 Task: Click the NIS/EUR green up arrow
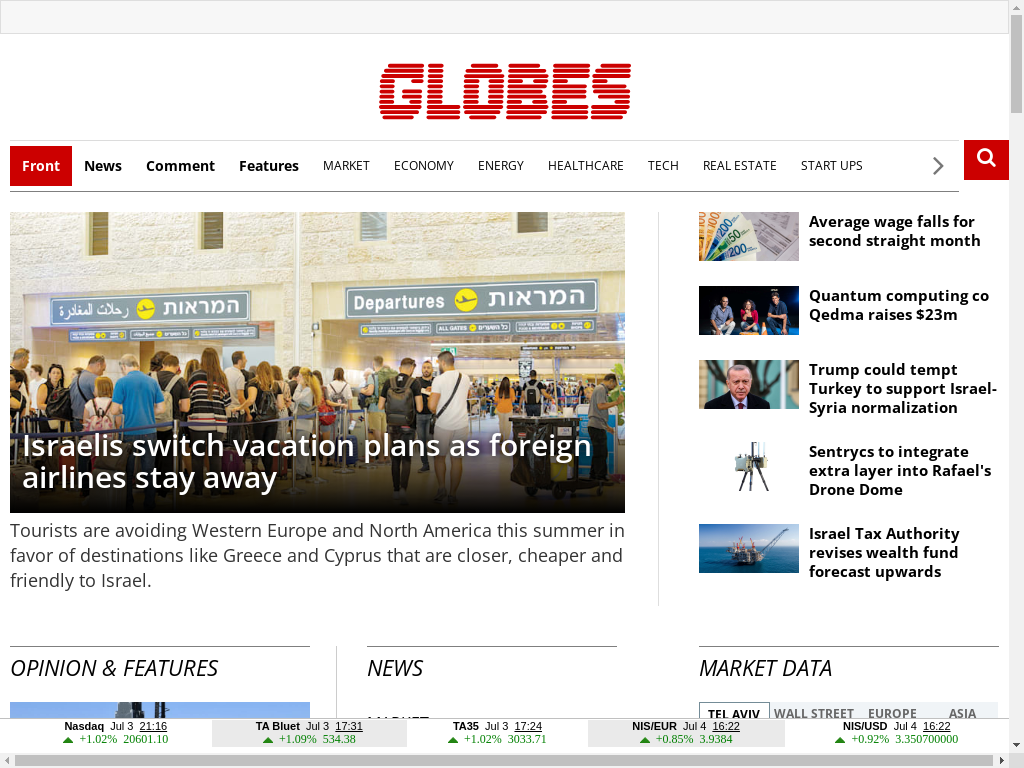[x=645, y=740]
